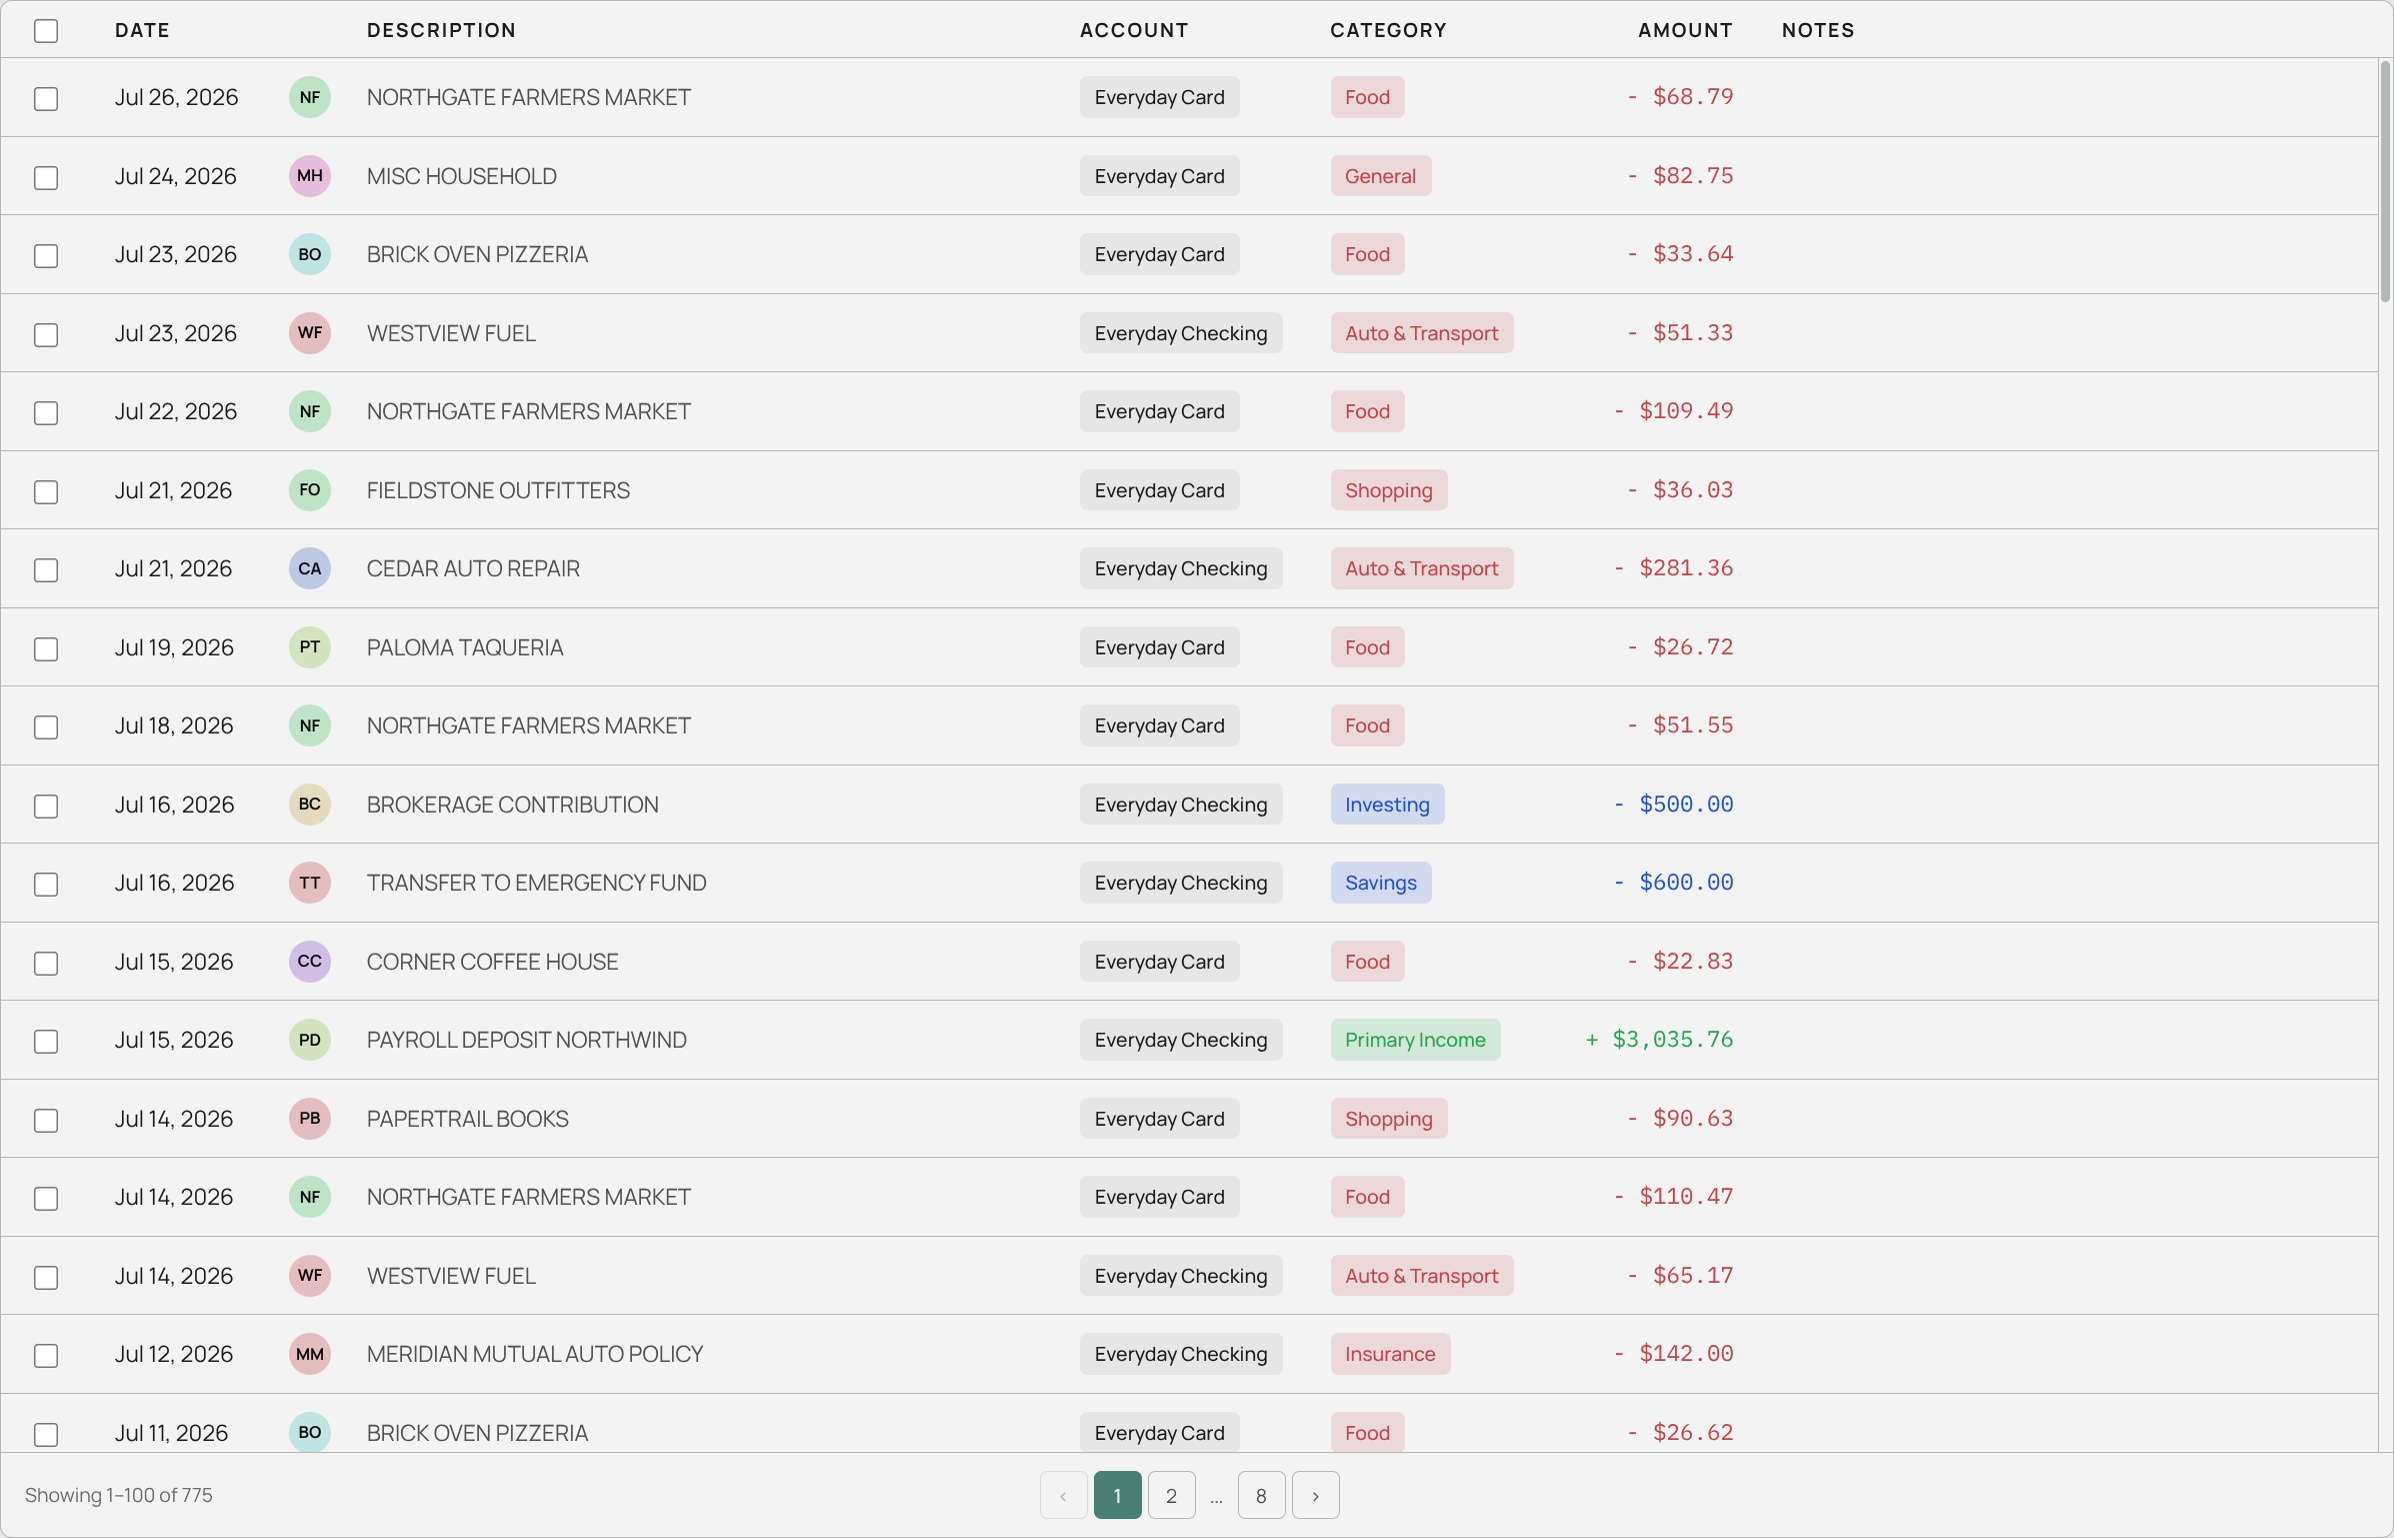2394x1538 pixels.
Task: Click the MM avatar for Meridian Mutual
Action: pos(310,1353)
